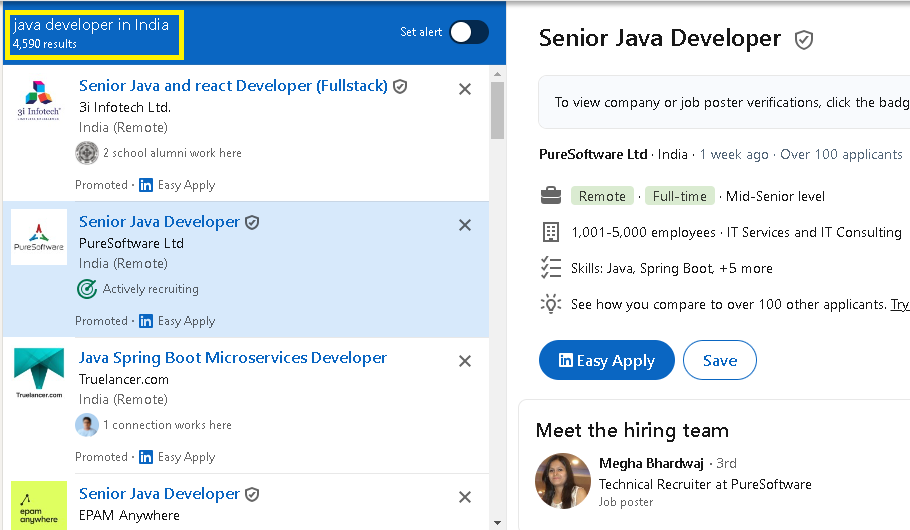This screenshot has height=530, width=910.
Task: Click scrollbar down arrow in job list
Action: click(x=497, y=523)
